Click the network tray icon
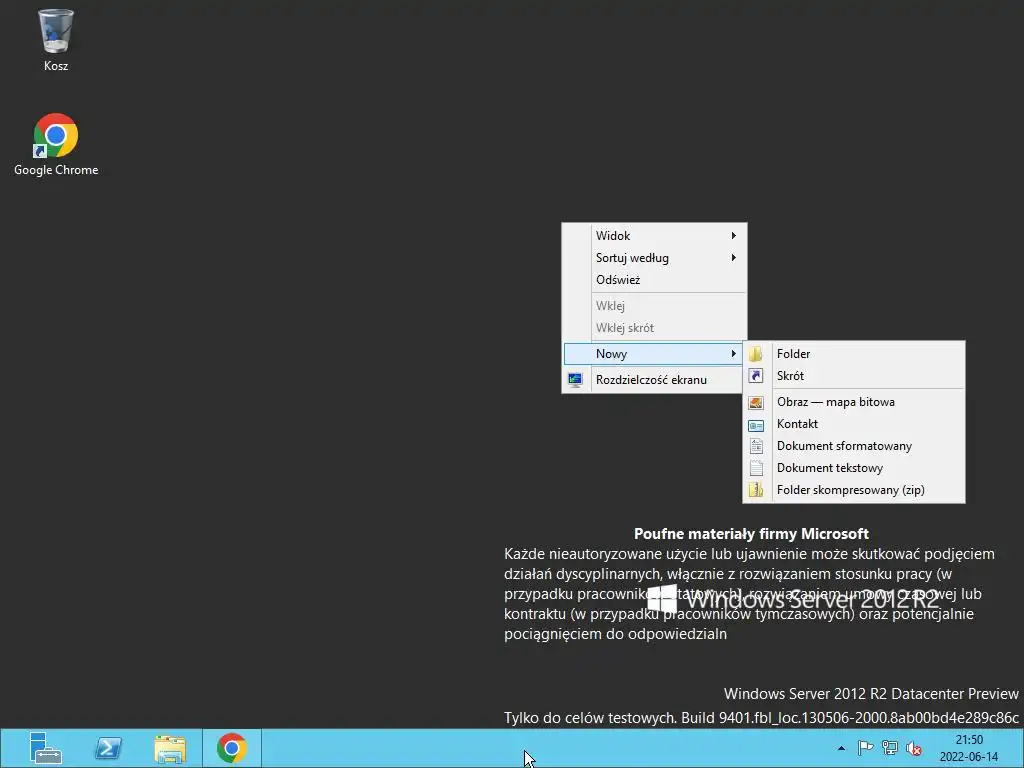 click(889, 748)
